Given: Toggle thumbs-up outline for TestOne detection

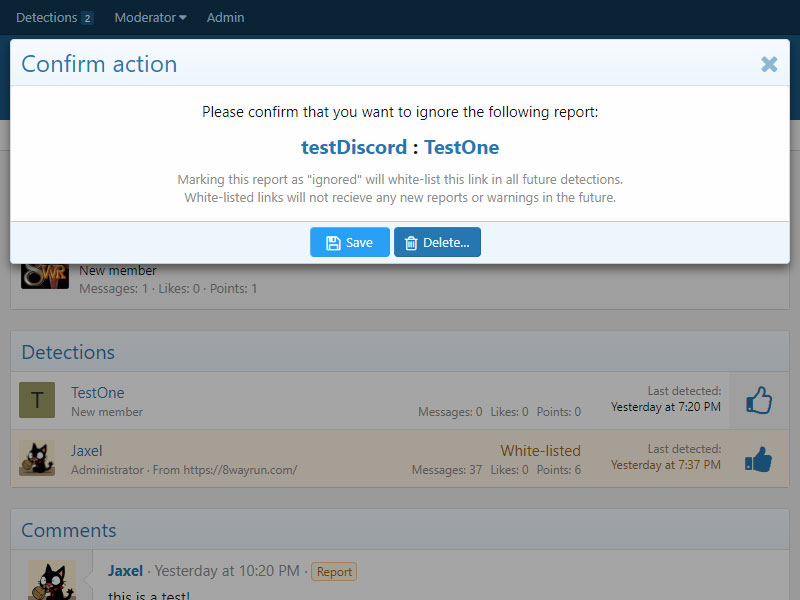Looking at the screenshot, I should [x=759, y=401].
